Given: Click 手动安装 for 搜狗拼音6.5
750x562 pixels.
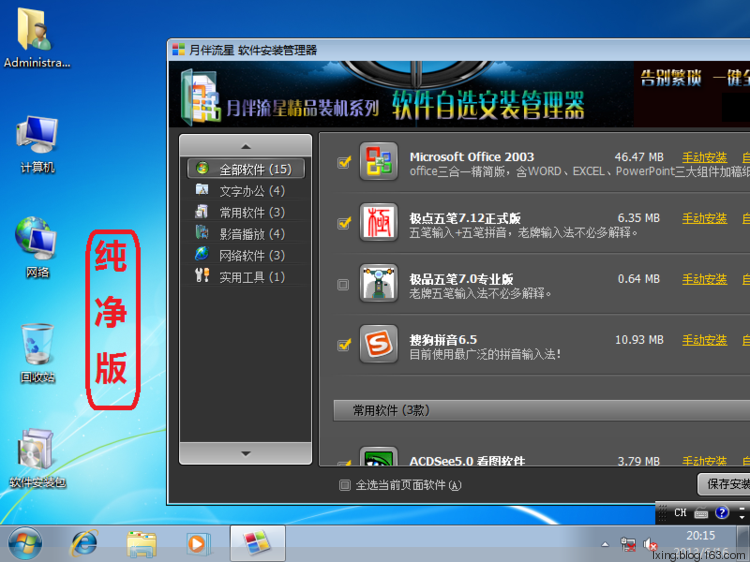Looking at the screenshot, I should 705,340.
